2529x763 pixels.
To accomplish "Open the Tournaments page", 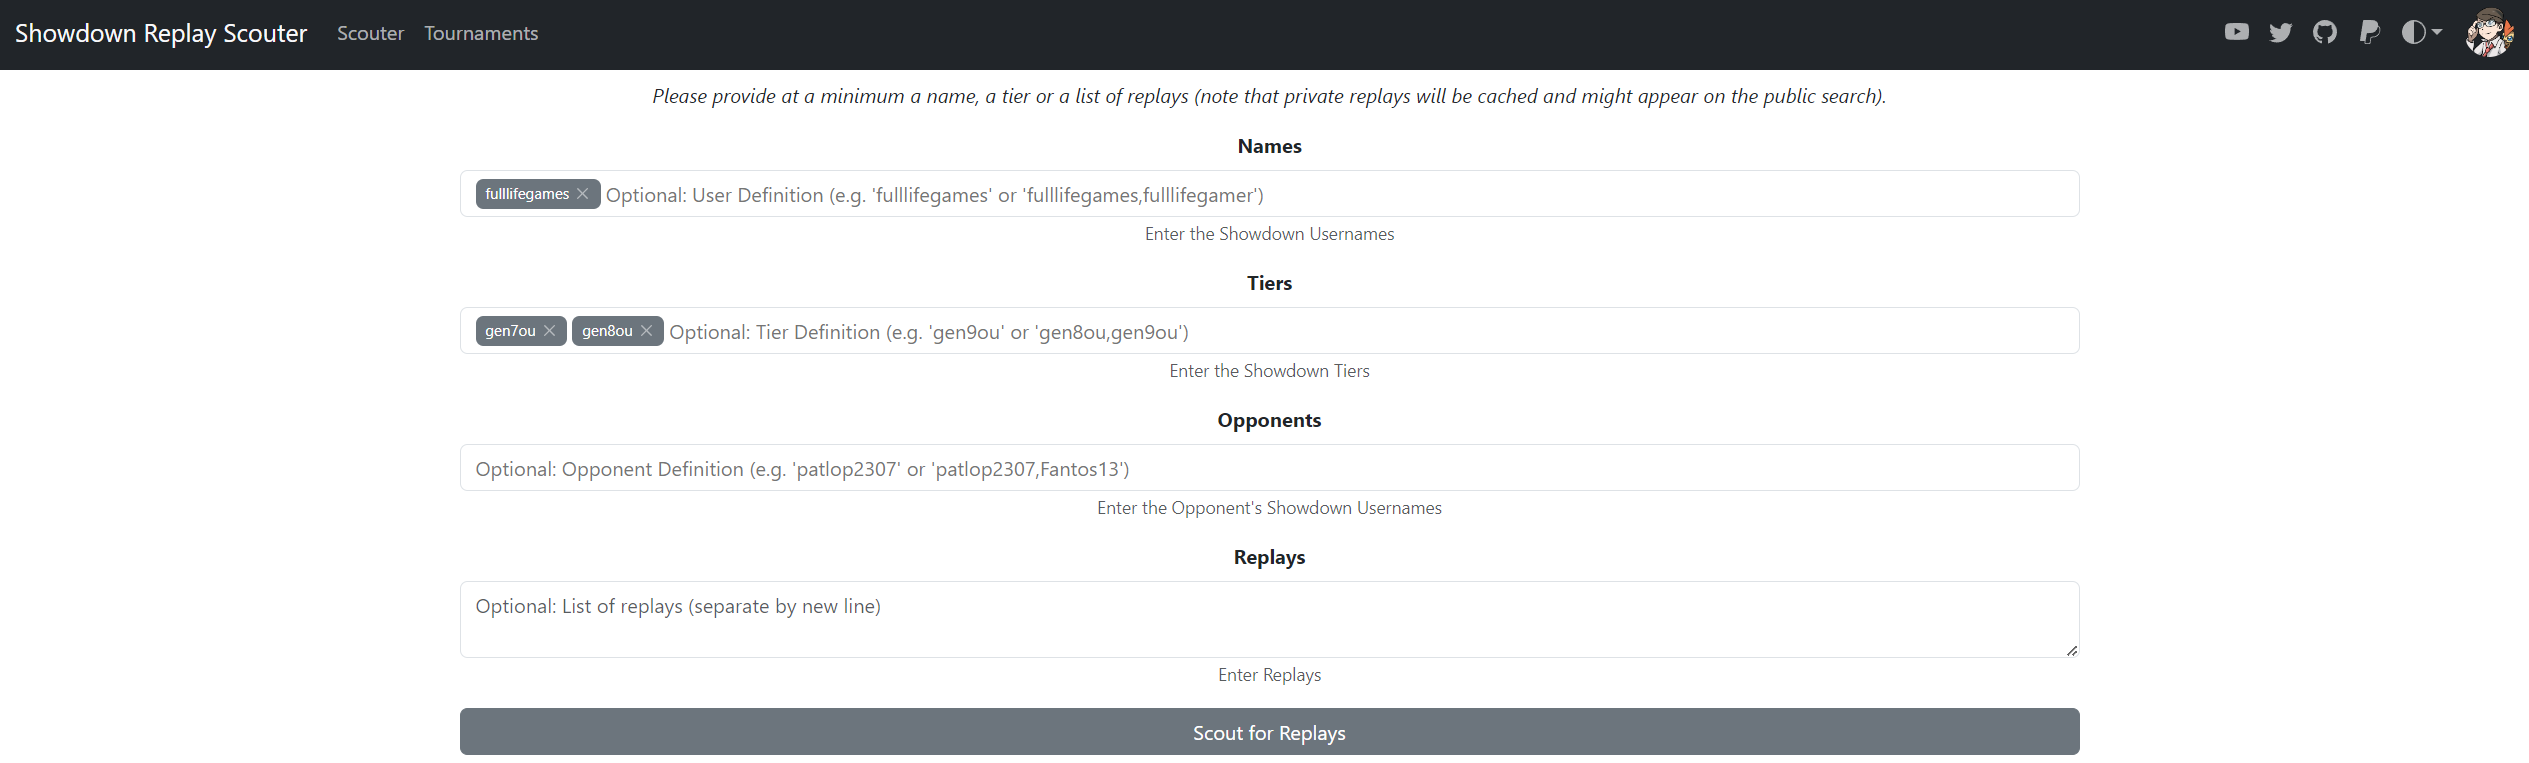I will click(x=481, y=33).
